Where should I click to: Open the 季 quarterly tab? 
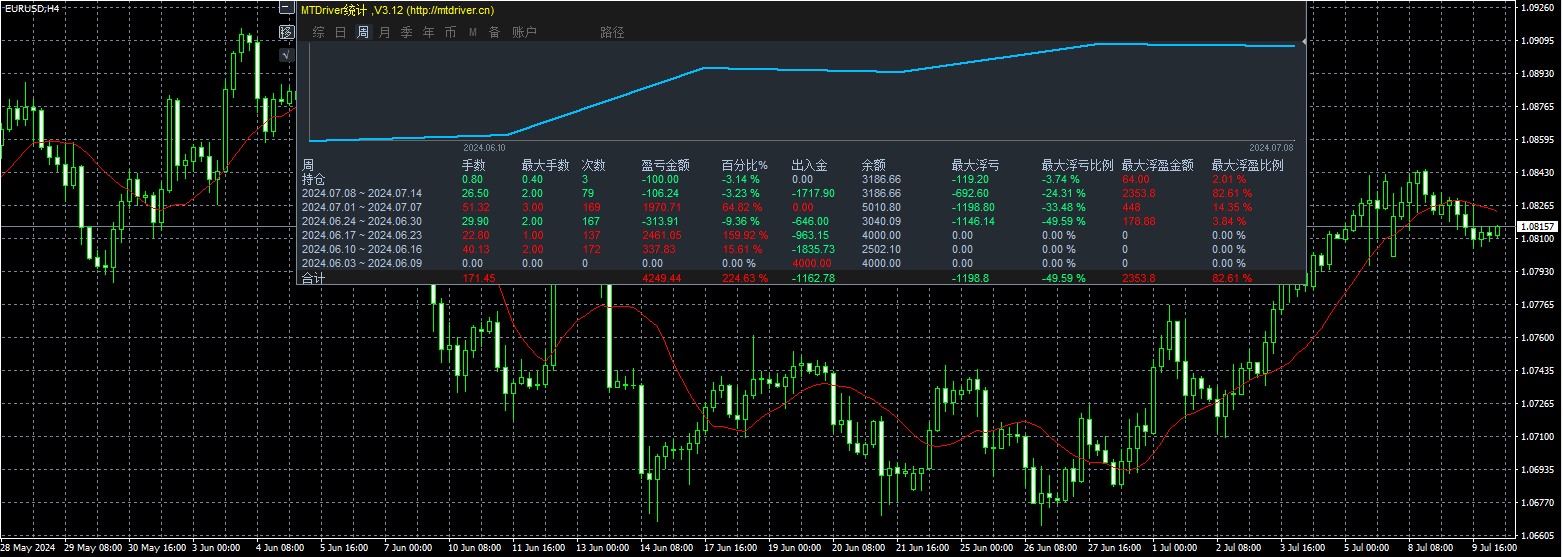(x=407, y=32)
